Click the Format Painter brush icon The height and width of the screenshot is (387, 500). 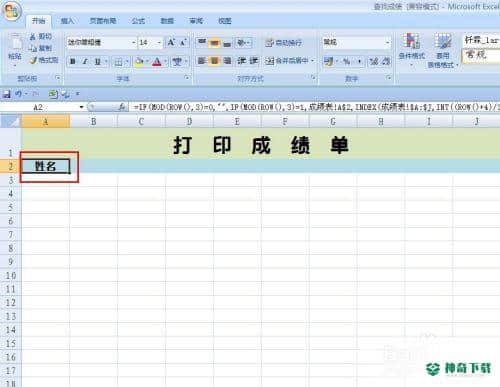(x=33, y=60)
